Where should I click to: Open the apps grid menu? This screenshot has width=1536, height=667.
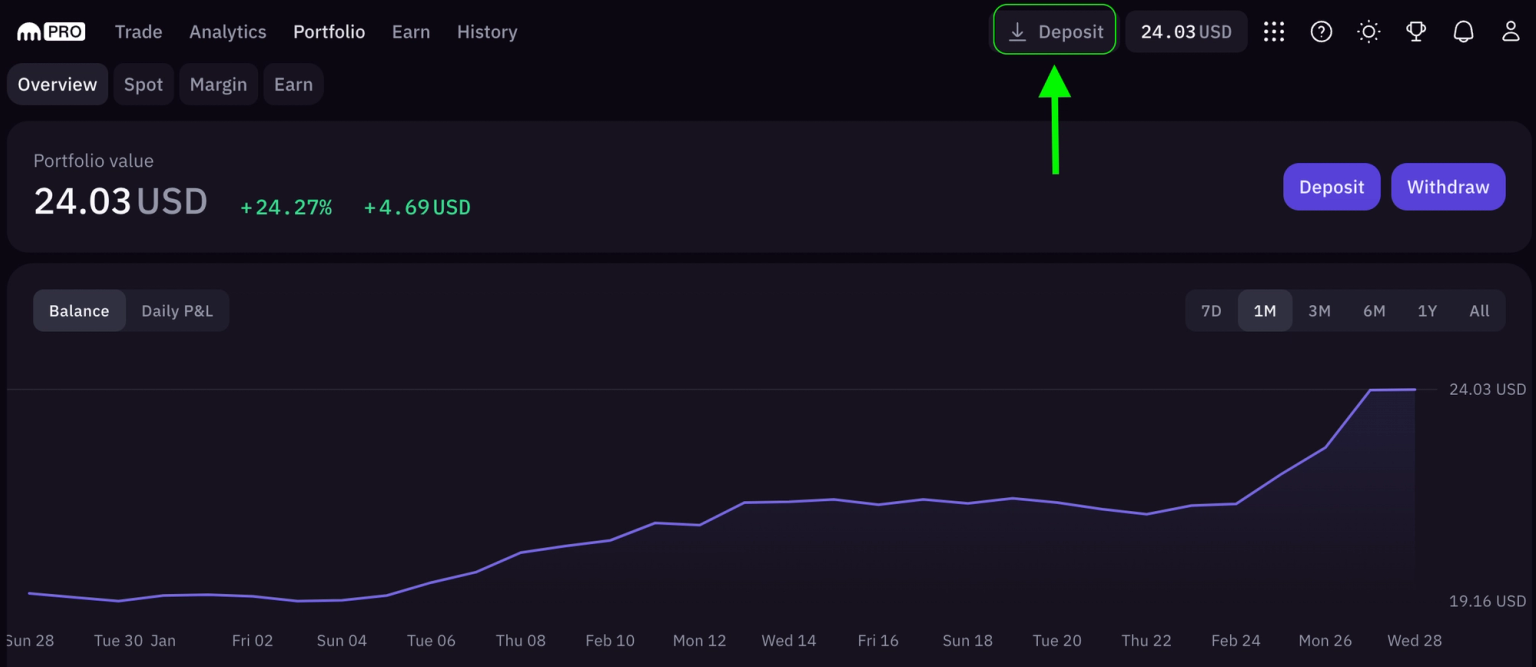pyautogui.click(x=1273, y=32)
